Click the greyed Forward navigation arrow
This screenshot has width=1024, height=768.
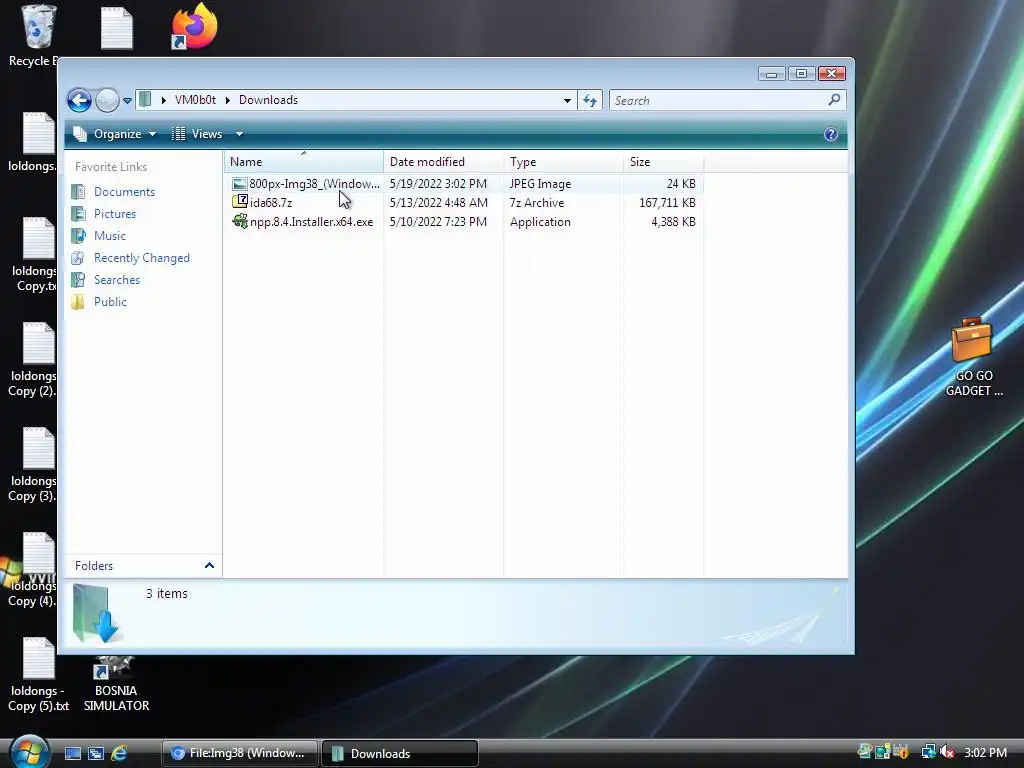tap(107, 101)
